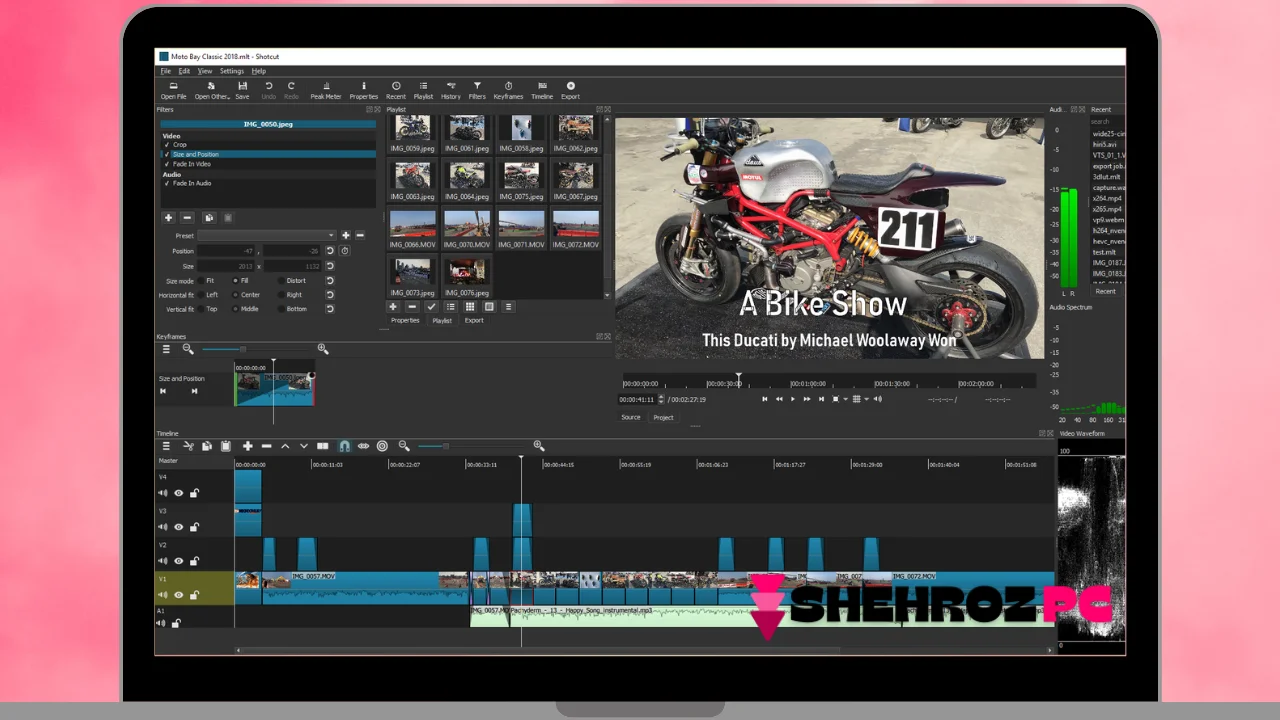Open the Edit menu
Image resolution: width=1280 pixels, height=720 pixels.
pos(184,71)
